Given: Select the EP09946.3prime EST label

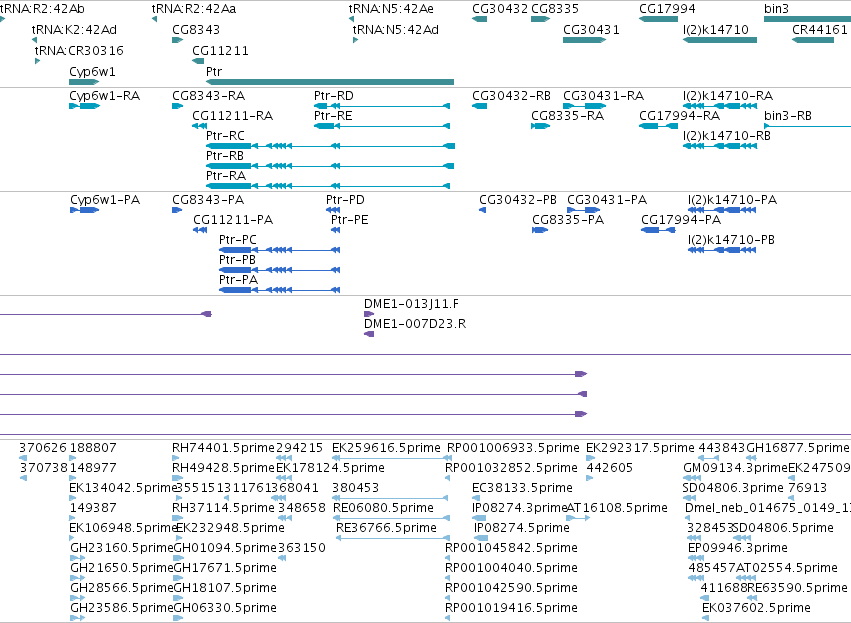Looking at the screenshot, I should click(738, 548).
